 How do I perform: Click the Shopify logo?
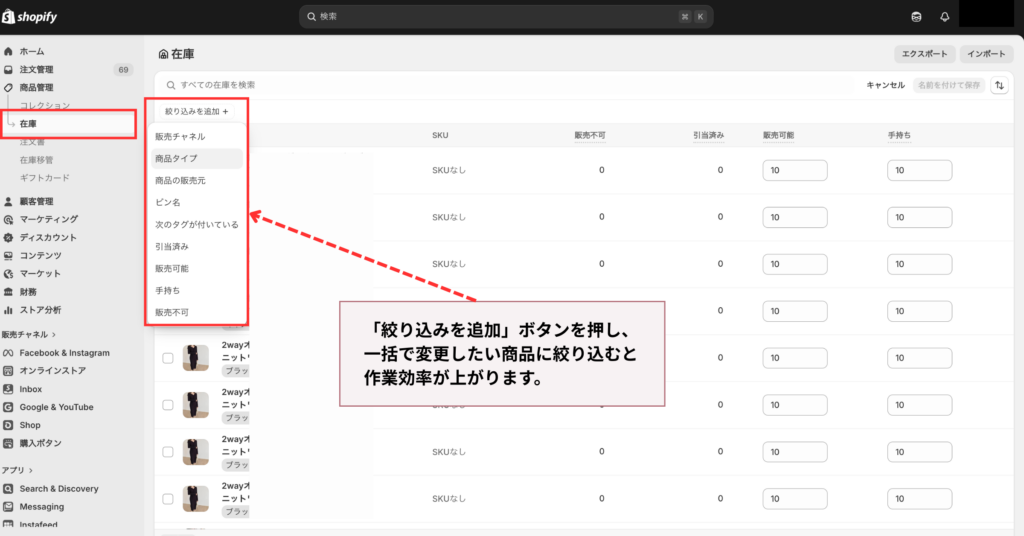click(x=30, y=17)
